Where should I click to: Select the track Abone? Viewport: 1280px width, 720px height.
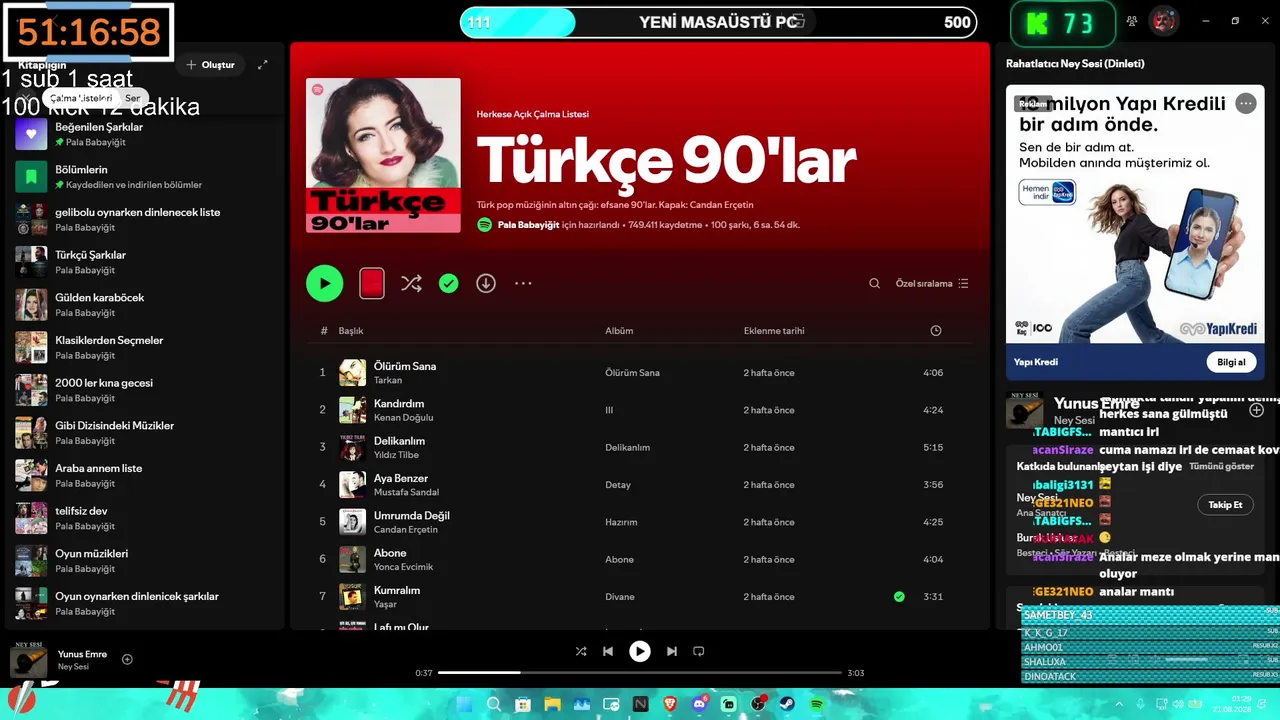(390, 553)
